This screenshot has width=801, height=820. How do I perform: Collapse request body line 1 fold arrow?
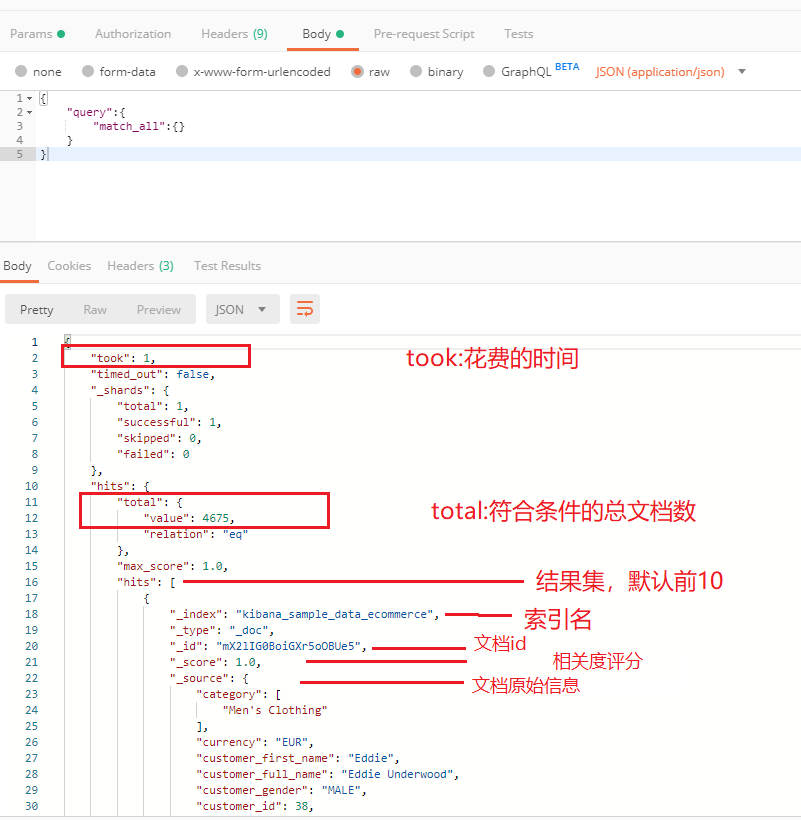30,98
